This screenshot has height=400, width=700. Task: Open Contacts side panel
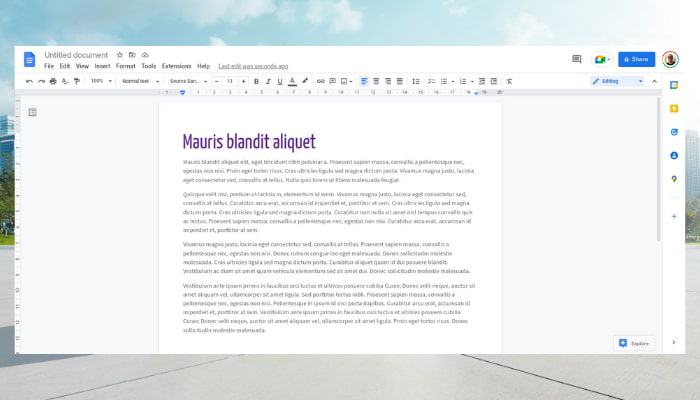tap(674, 155)
